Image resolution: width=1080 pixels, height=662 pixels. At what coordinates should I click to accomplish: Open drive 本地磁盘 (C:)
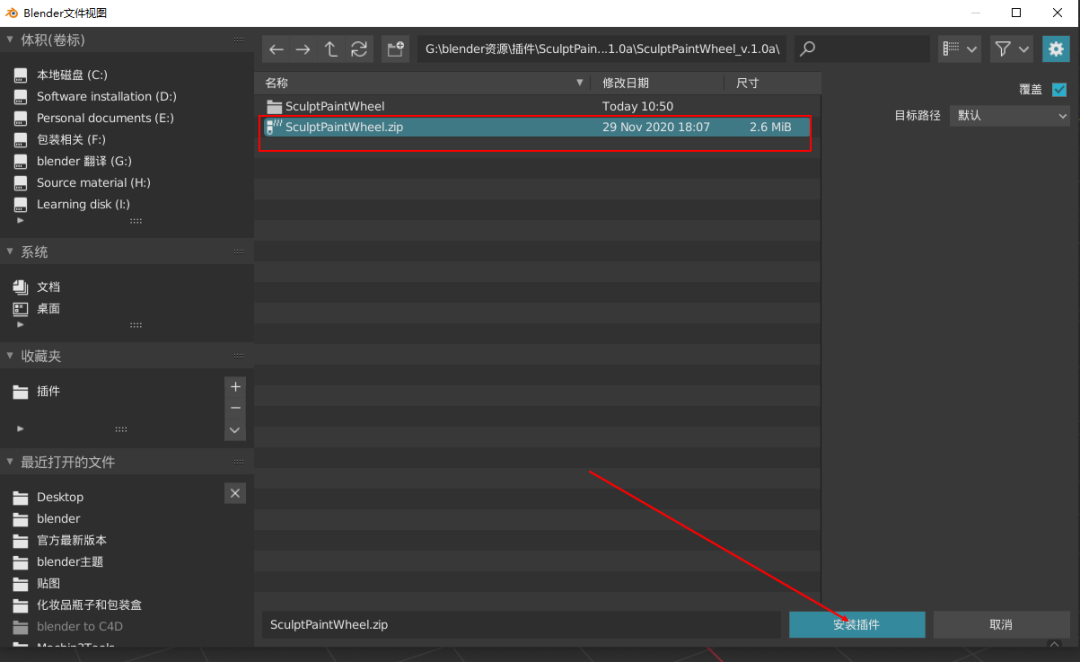(x=72, y=74)
